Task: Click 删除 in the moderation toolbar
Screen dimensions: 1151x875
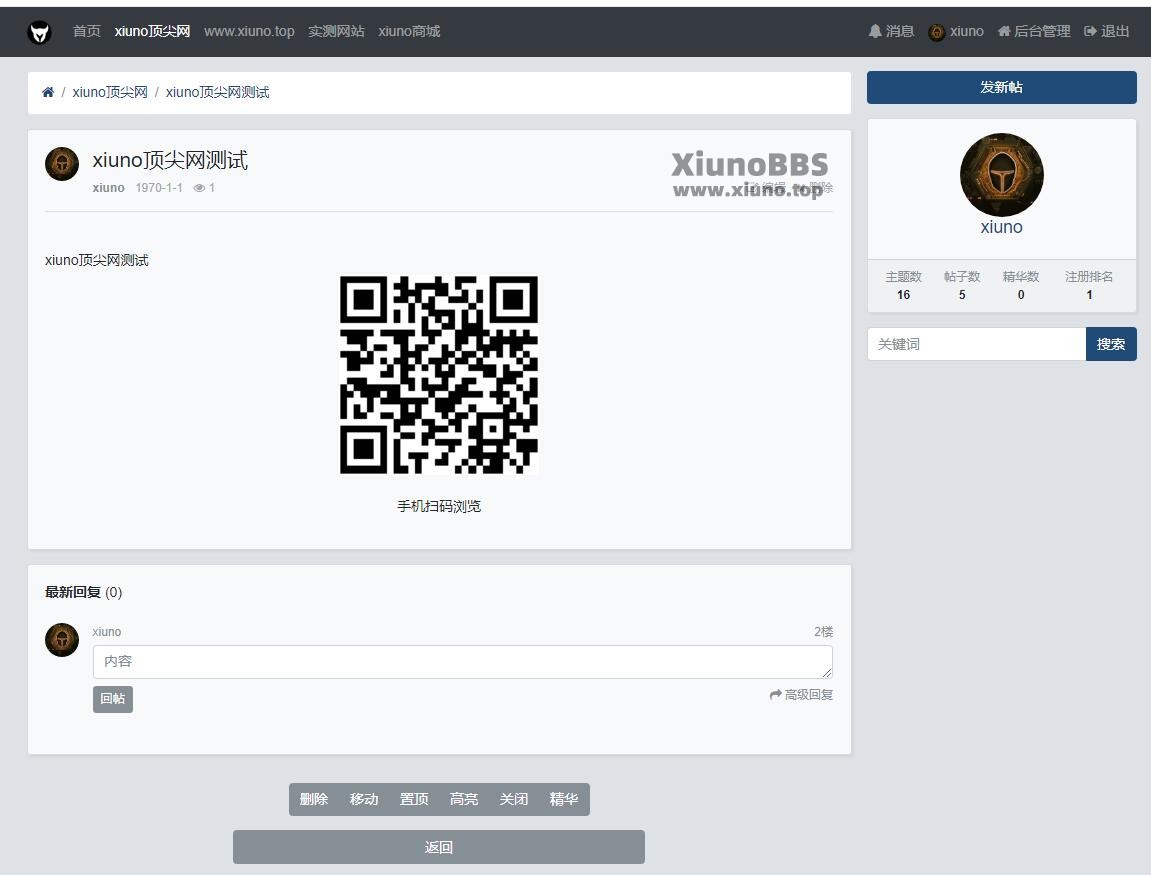Action: 314,799
